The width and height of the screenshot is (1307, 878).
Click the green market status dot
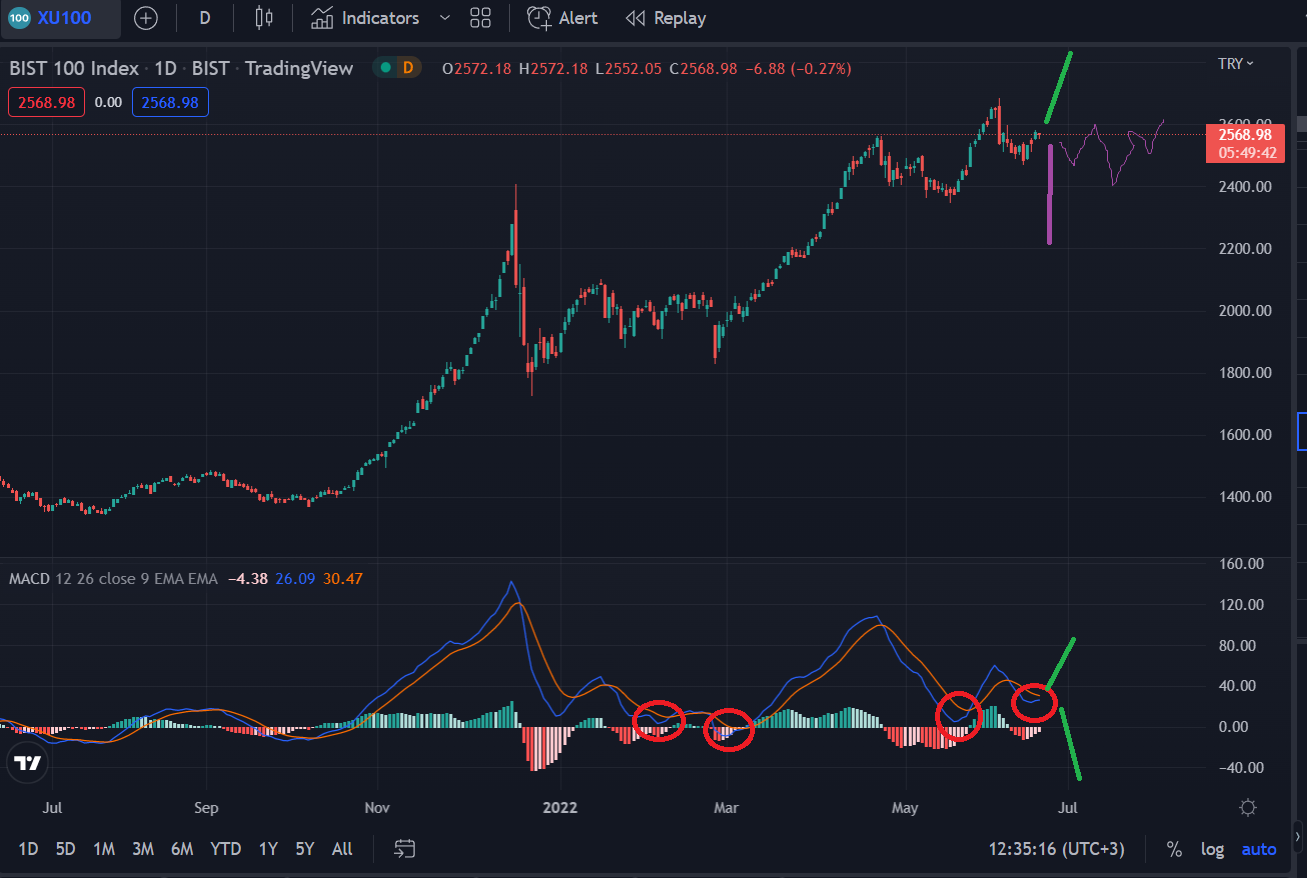click(384, 68)
